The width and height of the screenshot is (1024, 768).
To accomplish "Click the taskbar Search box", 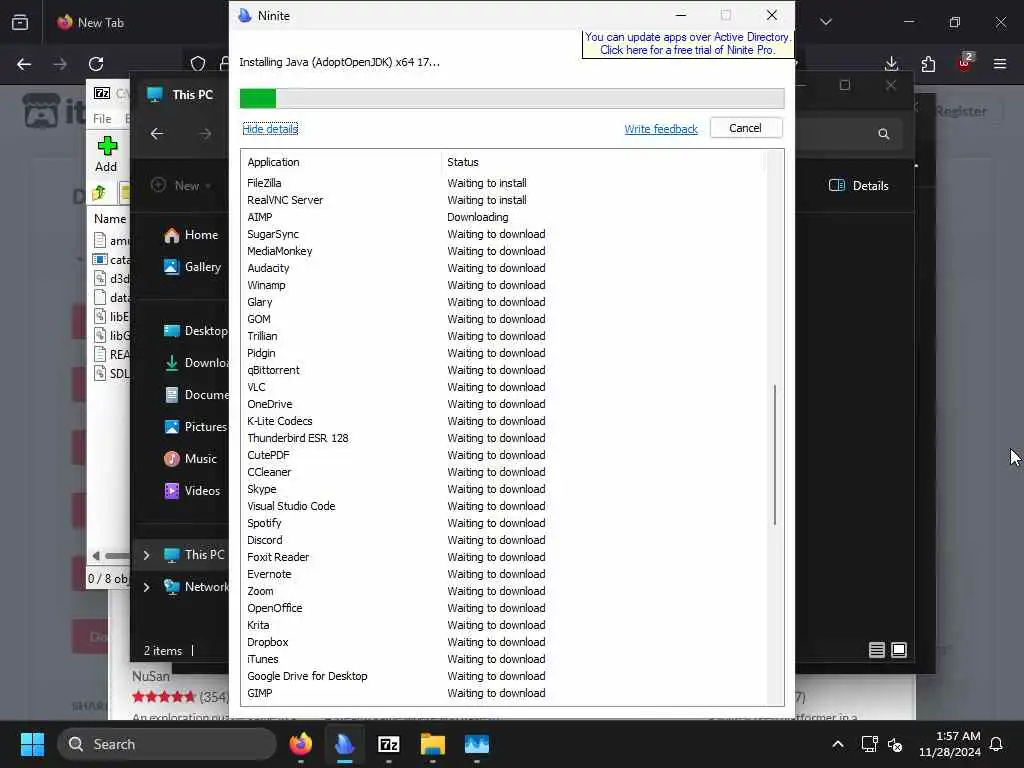I will tap(167, 744).
